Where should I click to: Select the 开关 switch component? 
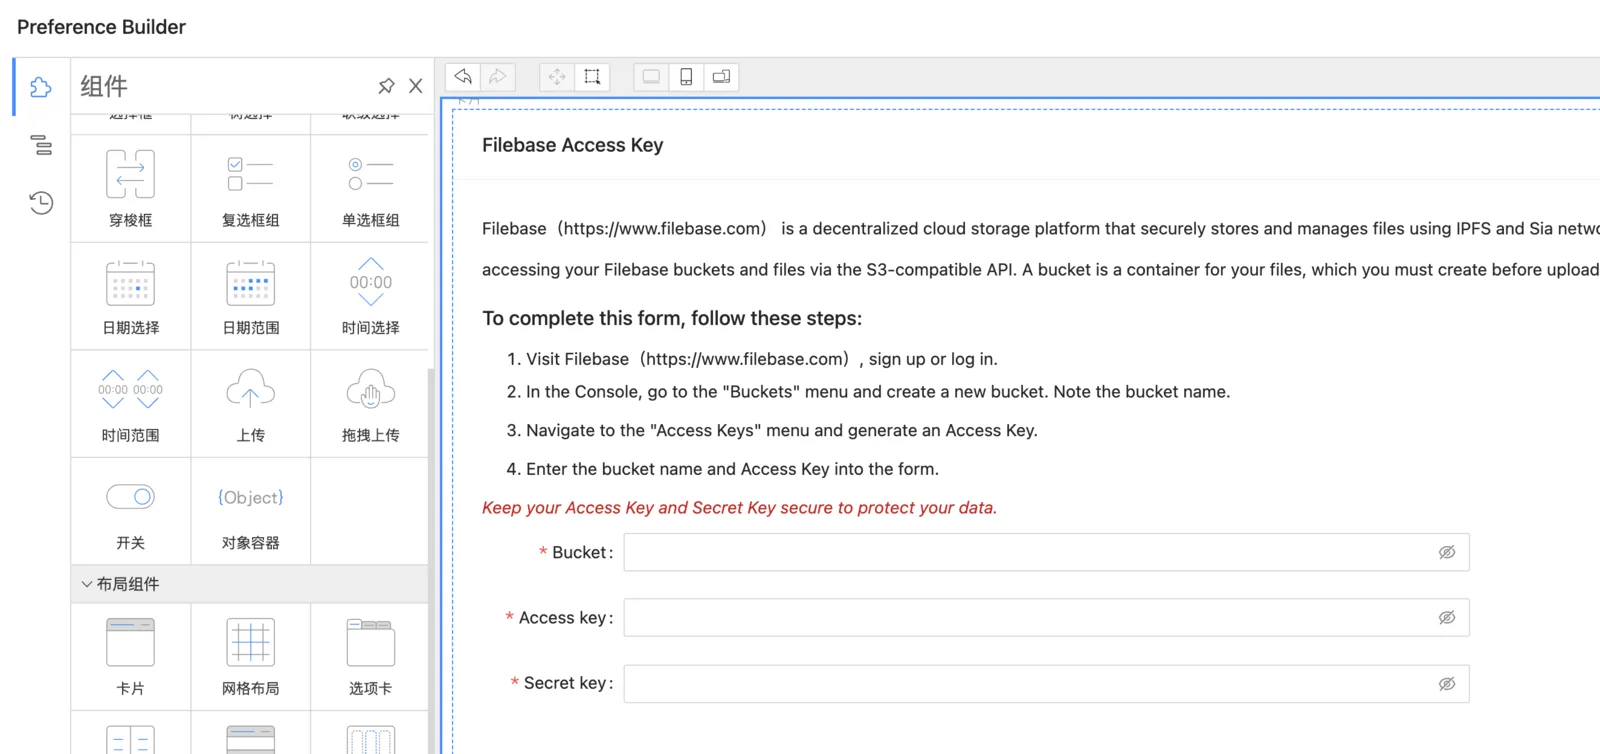click(x=131, y=512)
